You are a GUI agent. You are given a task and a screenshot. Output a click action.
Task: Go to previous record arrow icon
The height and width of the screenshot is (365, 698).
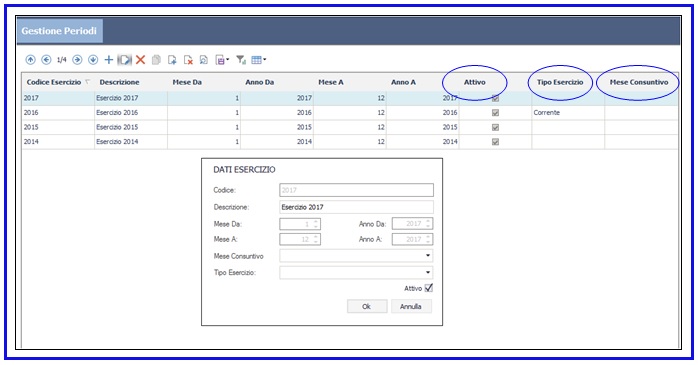pyautogui.click(x=46, y=60)
